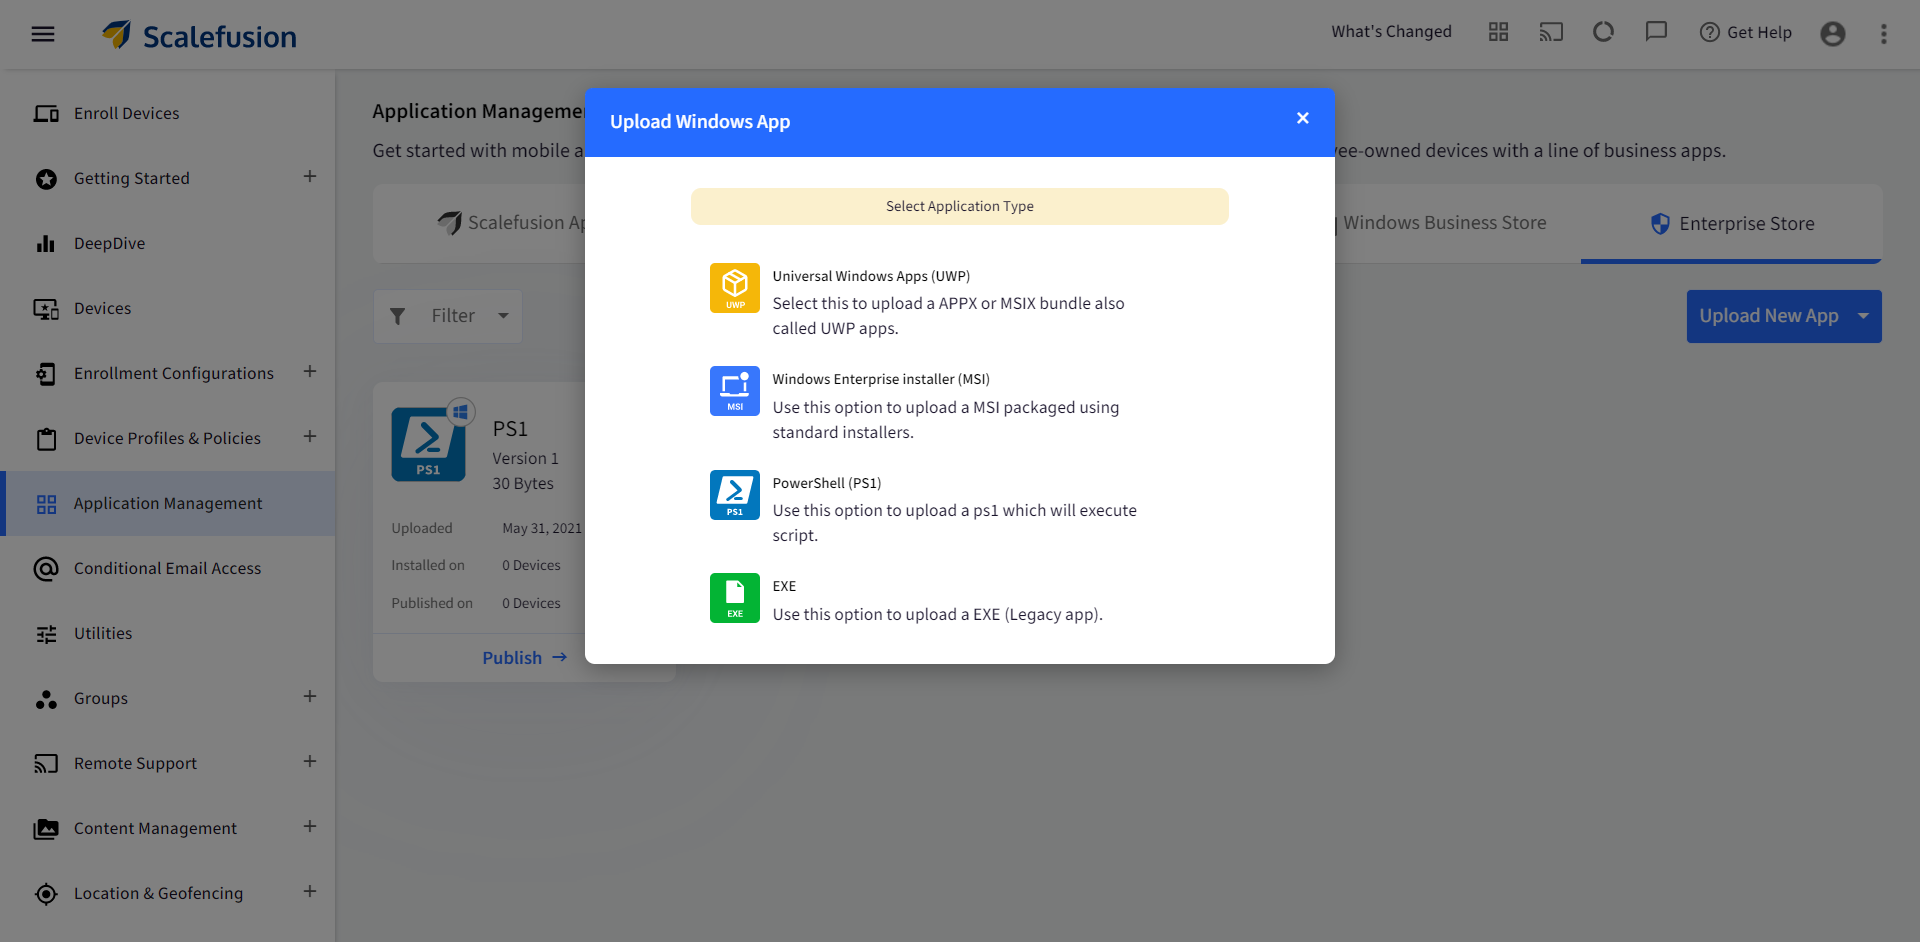Open Location & Geofencing in sidebar
Viewport: 1920px width, 942px height.
coord(167,893)
